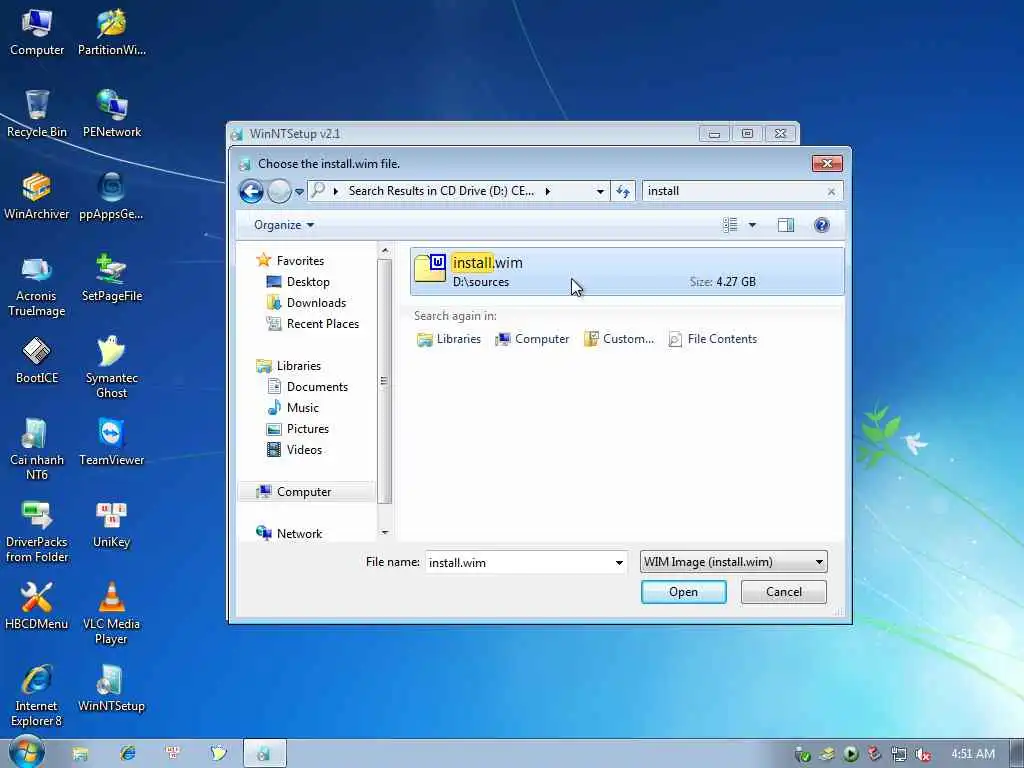Toggle the preview pane icon
Image resolution: width=1024 pixels, height=768 pixels.
(x=786, y=225)
